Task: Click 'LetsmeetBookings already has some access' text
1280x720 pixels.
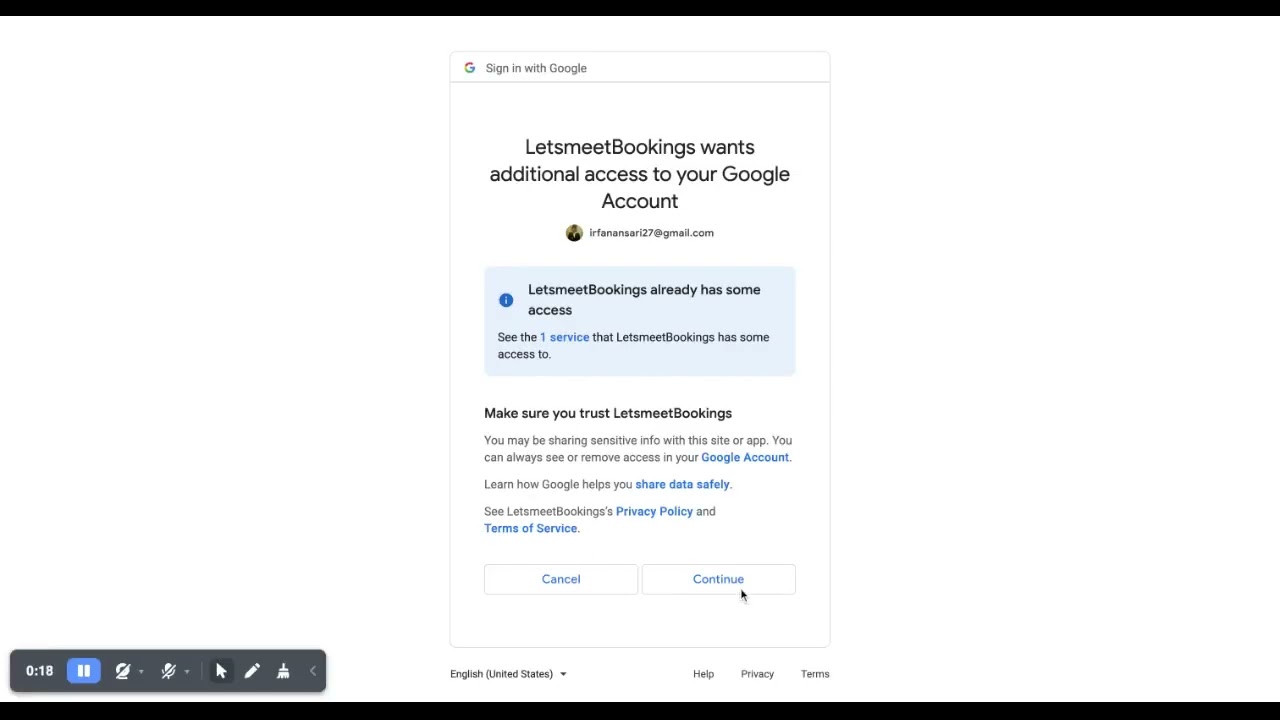Action: coord(644,300)
